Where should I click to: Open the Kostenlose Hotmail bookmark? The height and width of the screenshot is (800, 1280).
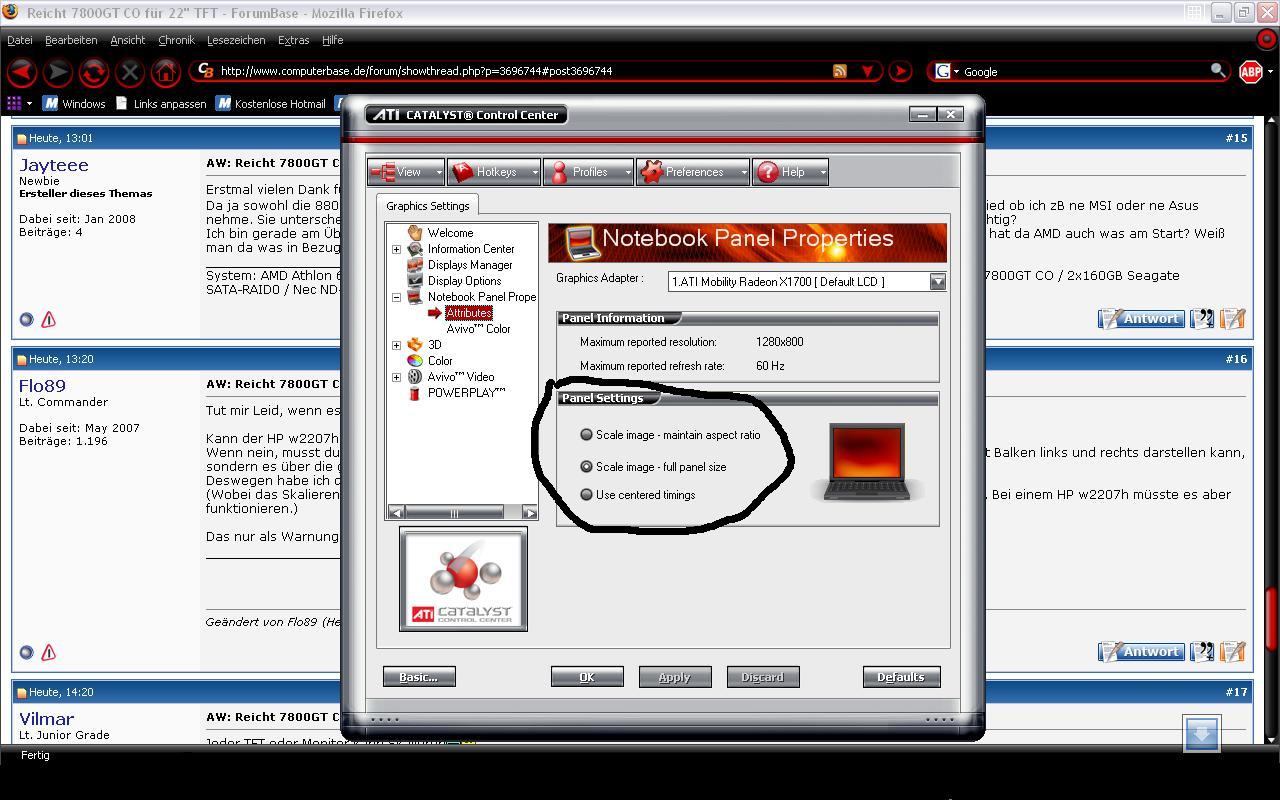point(271,103)
